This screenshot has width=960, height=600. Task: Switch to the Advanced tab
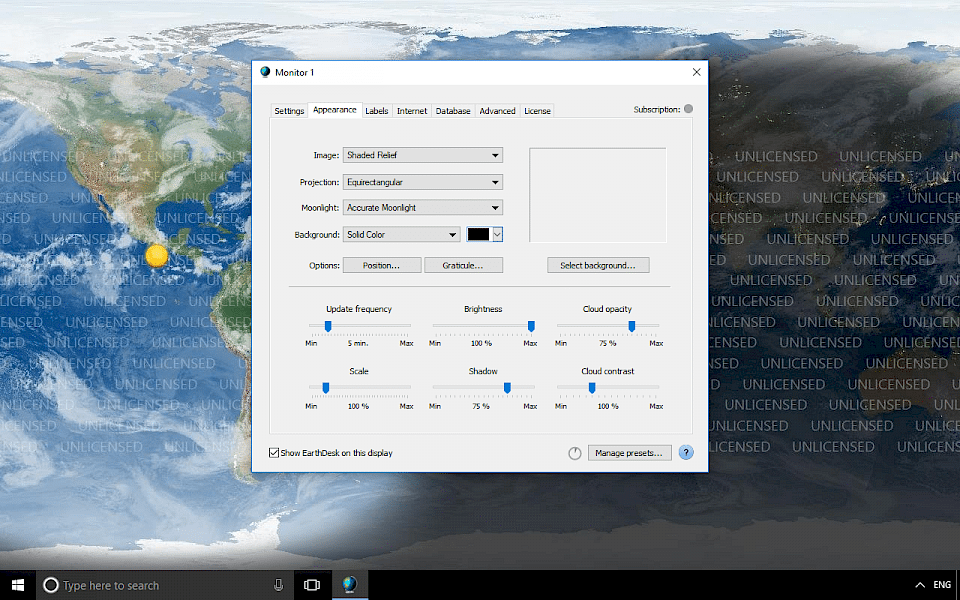click(497, 111)
